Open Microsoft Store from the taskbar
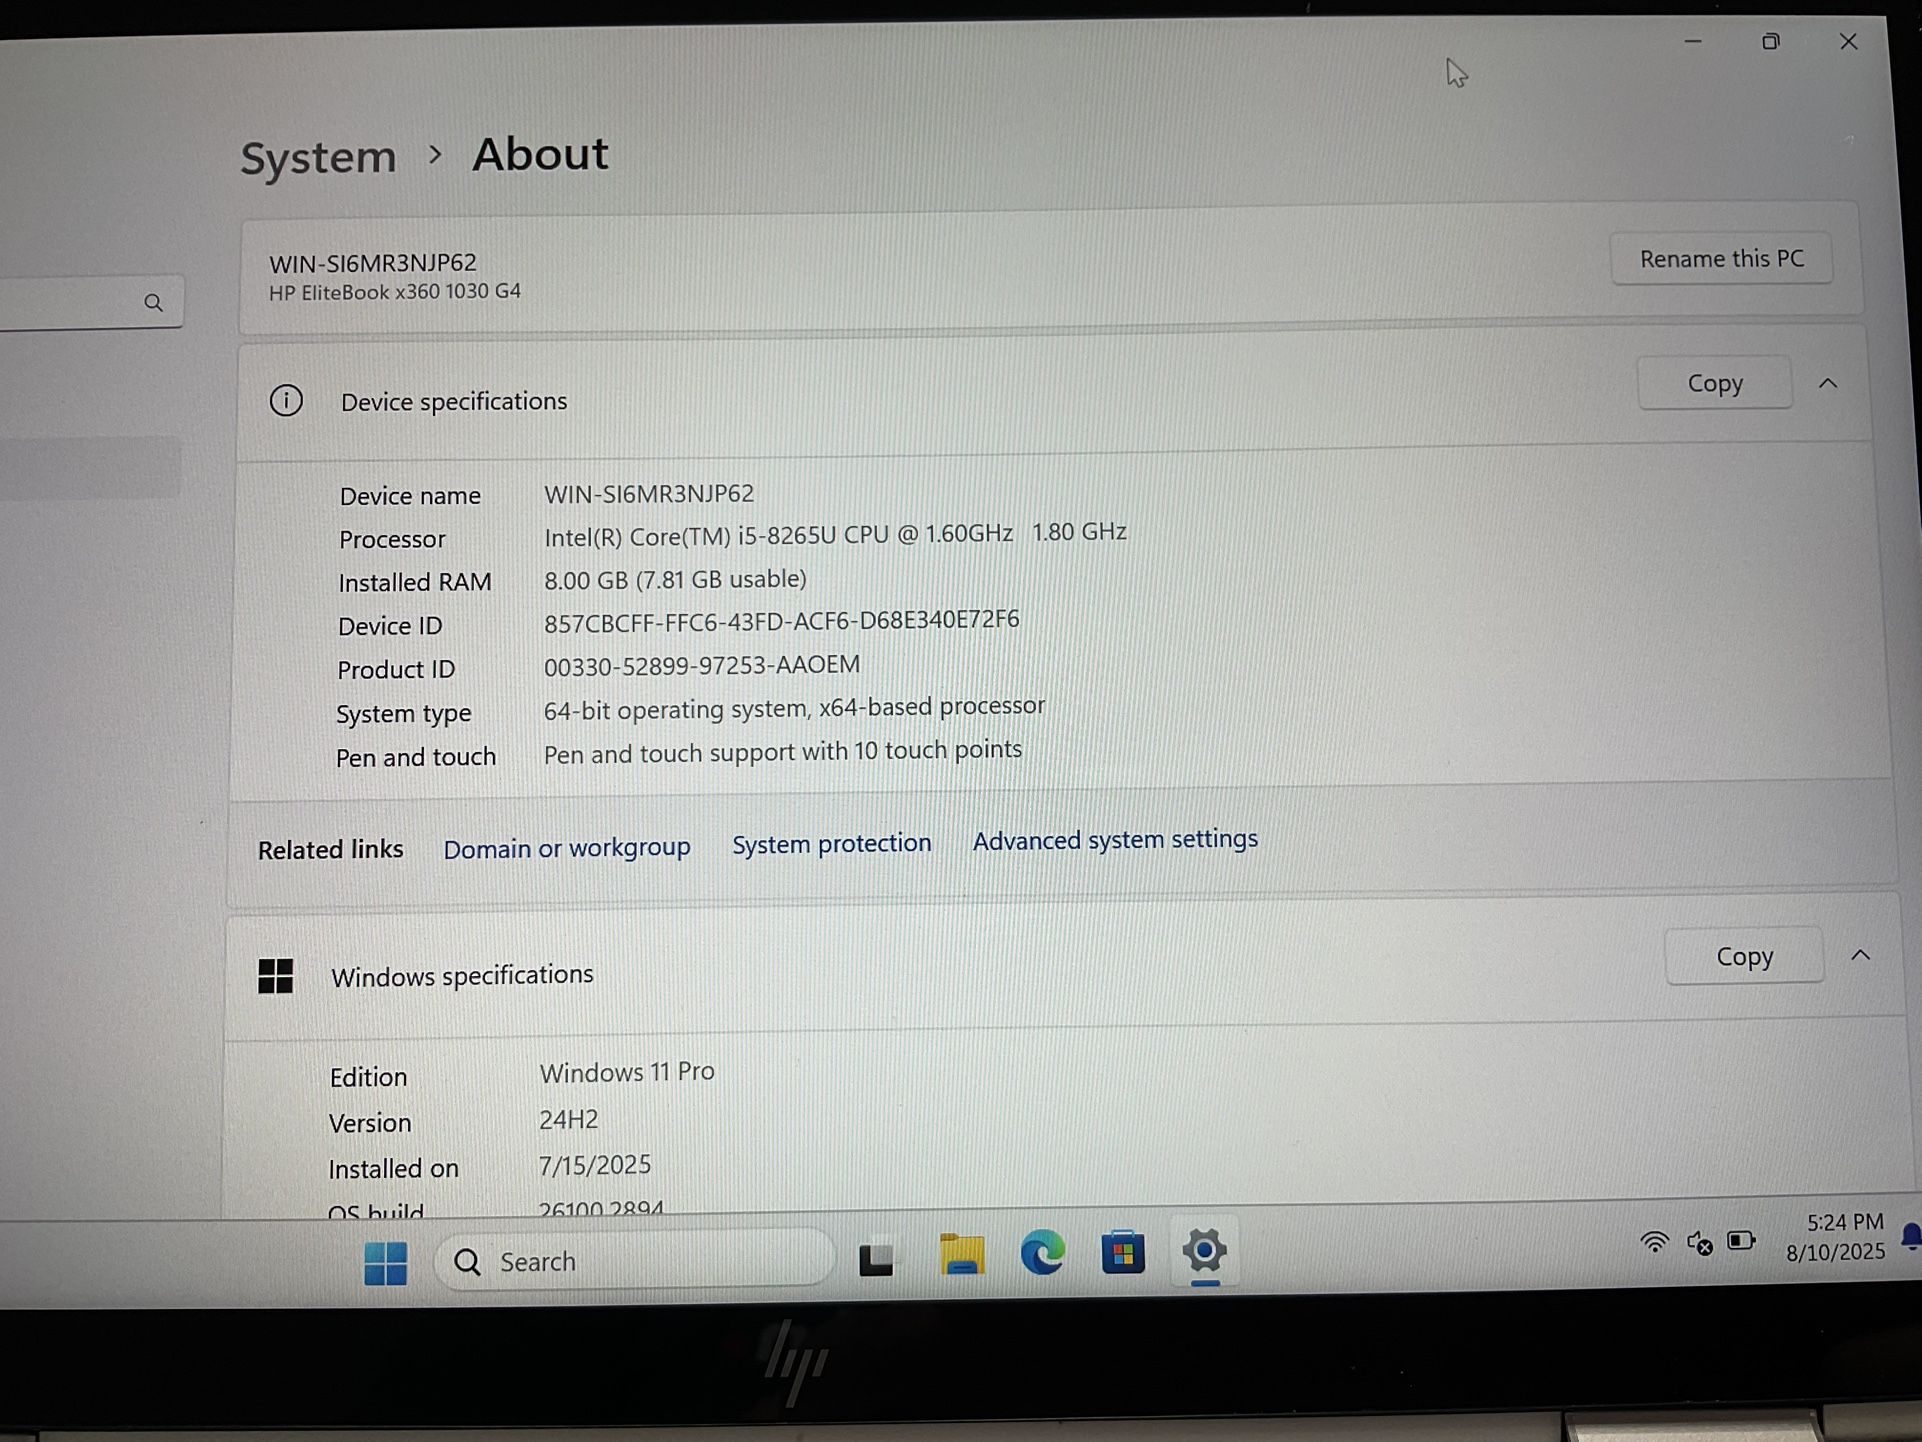The height and width of the screenshot is (1442, 1922). (1122, 1253)
